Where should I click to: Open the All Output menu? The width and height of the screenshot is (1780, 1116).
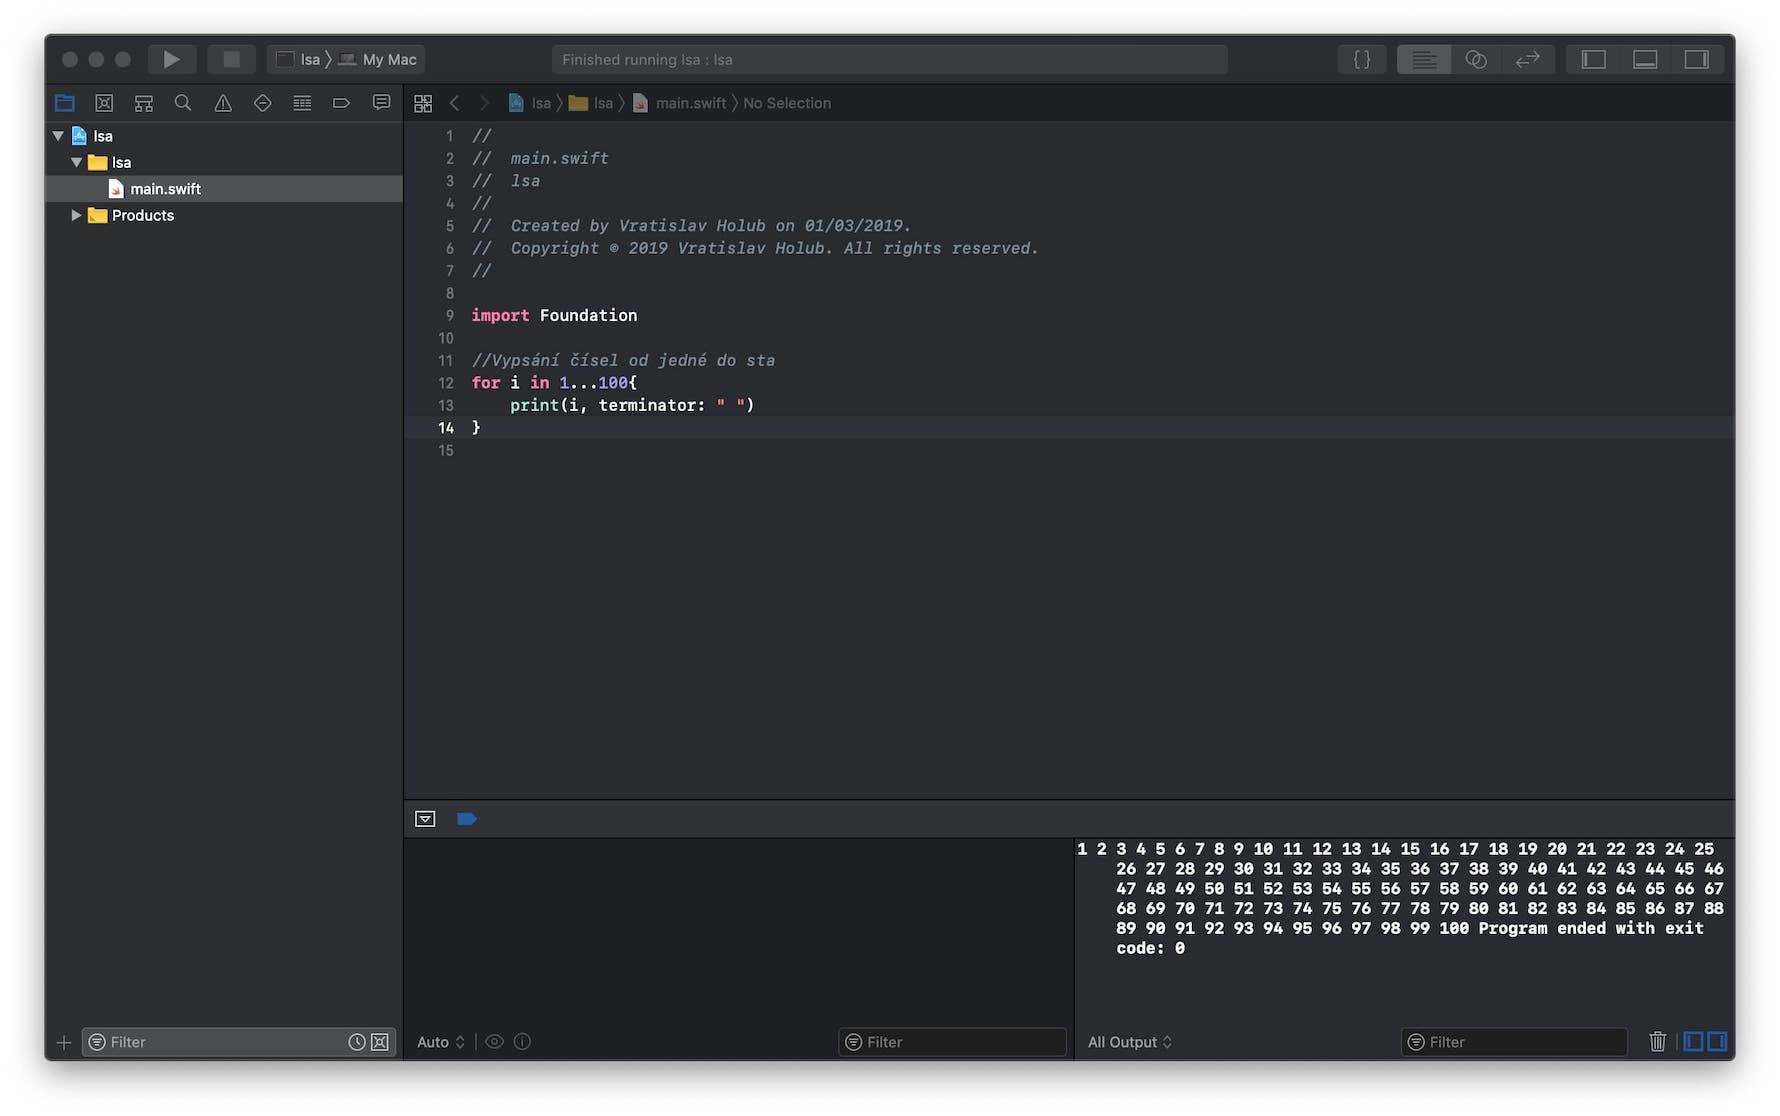coord(1130,1042)
